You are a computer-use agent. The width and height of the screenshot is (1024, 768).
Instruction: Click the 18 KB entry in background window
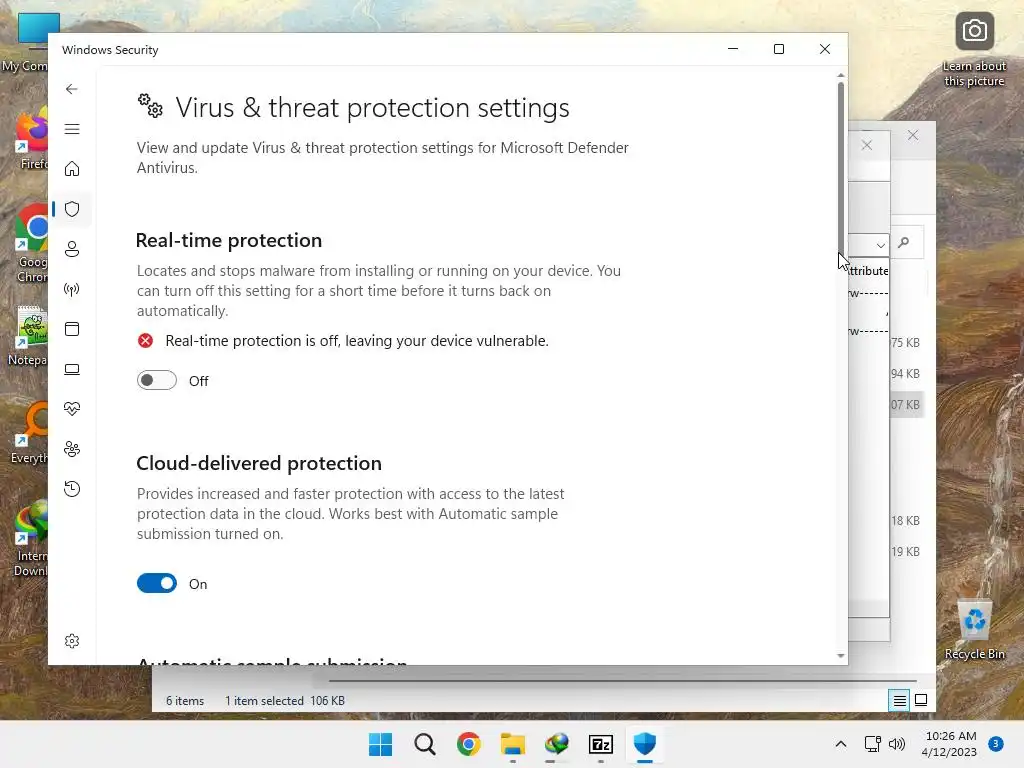click(x=905, y=520)
